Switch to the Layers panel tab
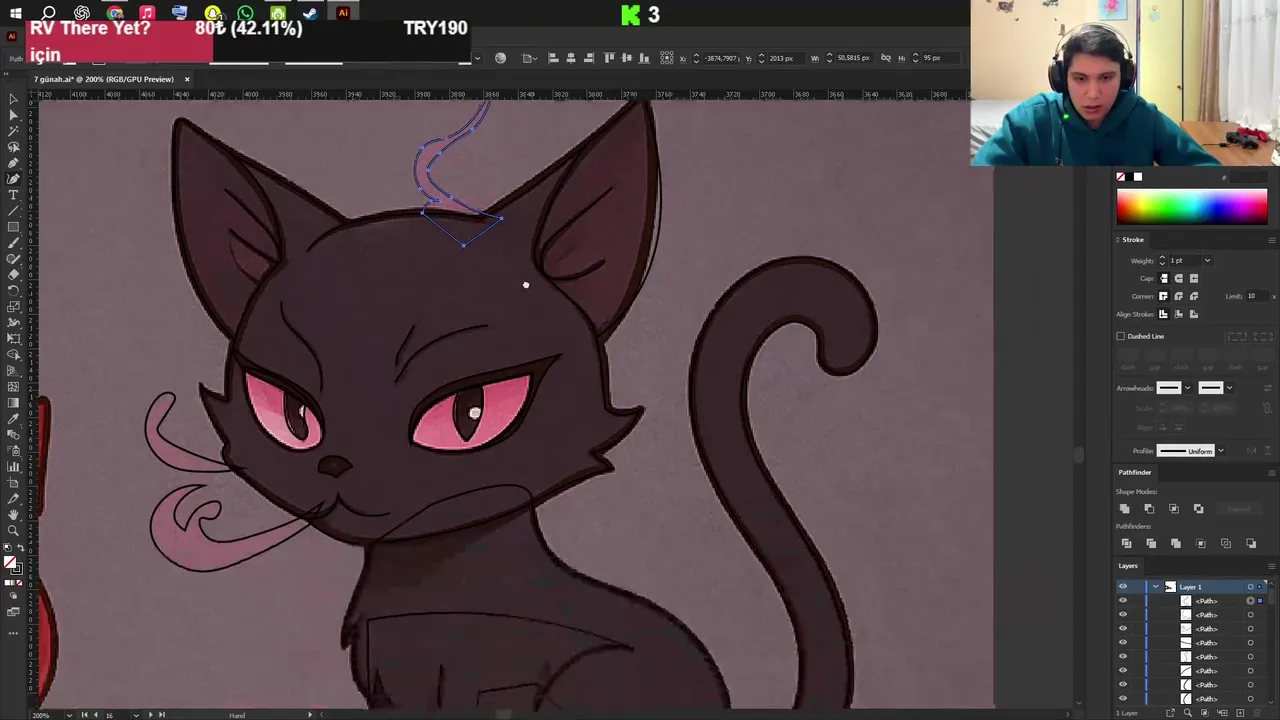Viewport: 1280px width, 720px height. click(x=1128, y=566)
